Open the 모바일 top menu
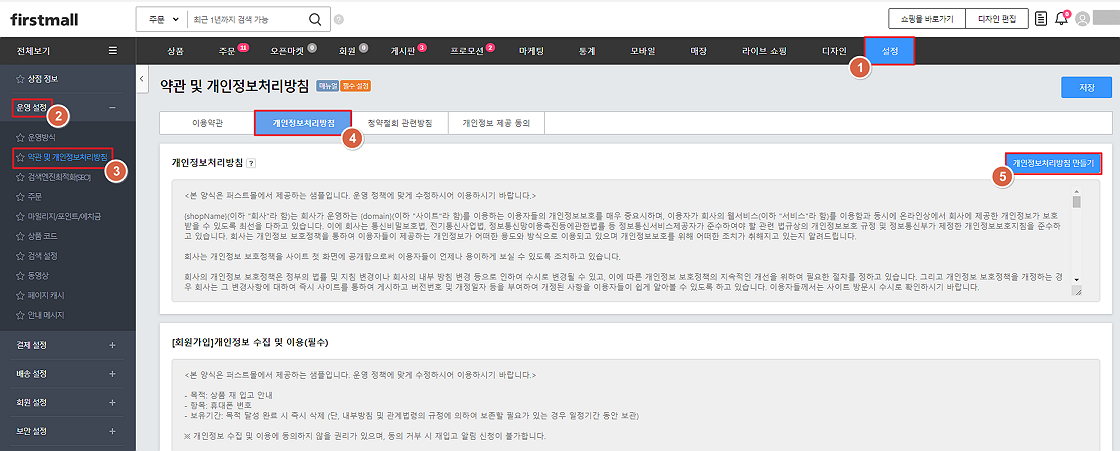The height and width of the screenshot is (451, 1120). [642, 51]
